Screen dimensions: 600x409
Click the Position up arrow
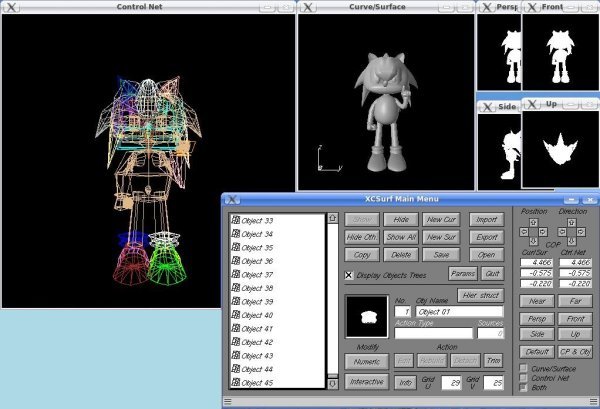(531, 223)
